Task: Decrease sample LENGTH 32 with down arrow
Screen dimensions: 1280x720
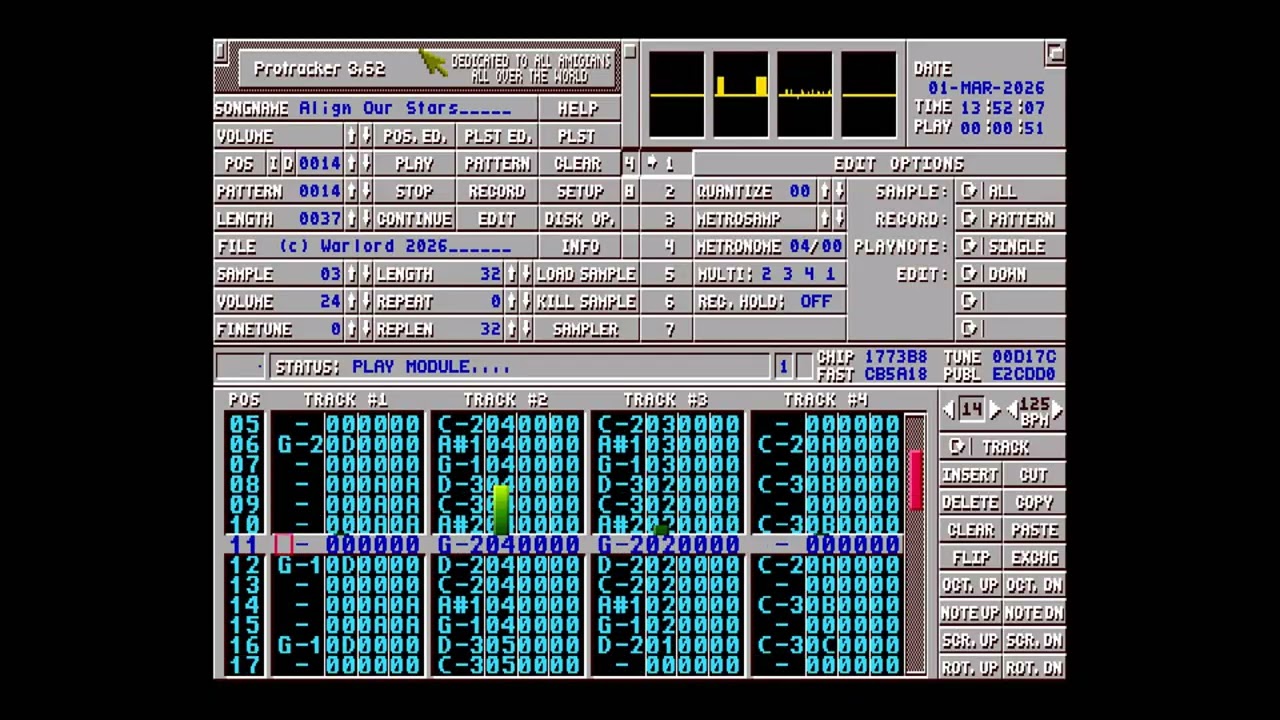Action: pyautogui.click(x=526, y=274)
